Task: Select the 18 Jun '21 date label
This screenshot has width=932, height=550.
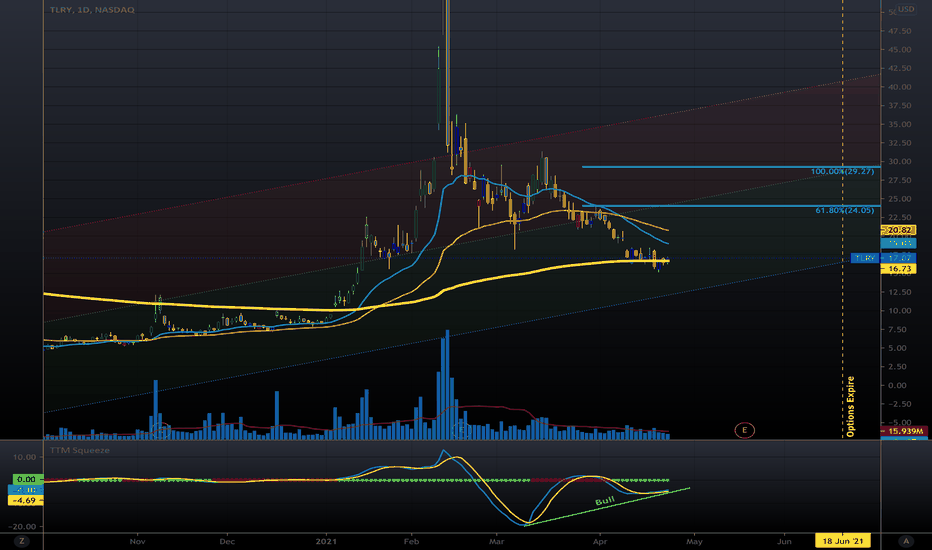Action: tap(842, 541)
